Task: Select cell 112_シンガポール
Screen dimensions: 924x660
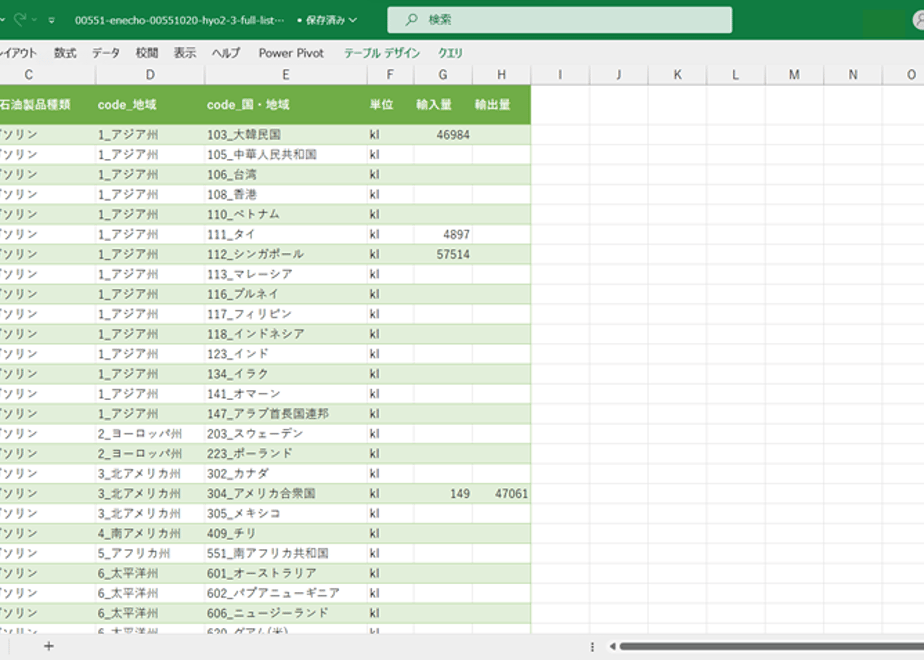Action: (x=285, y=254)
